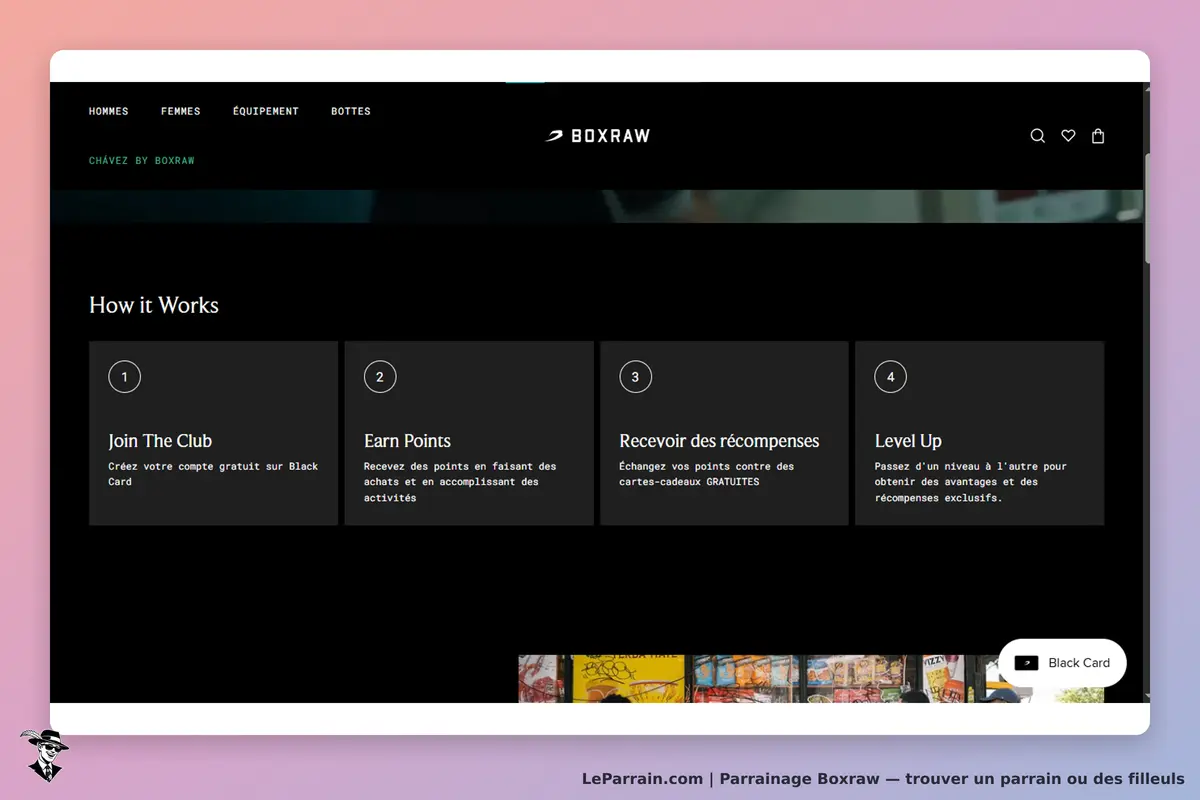Select the Earn Points card
The image size is (1200, 800).
tap(469, 433)
